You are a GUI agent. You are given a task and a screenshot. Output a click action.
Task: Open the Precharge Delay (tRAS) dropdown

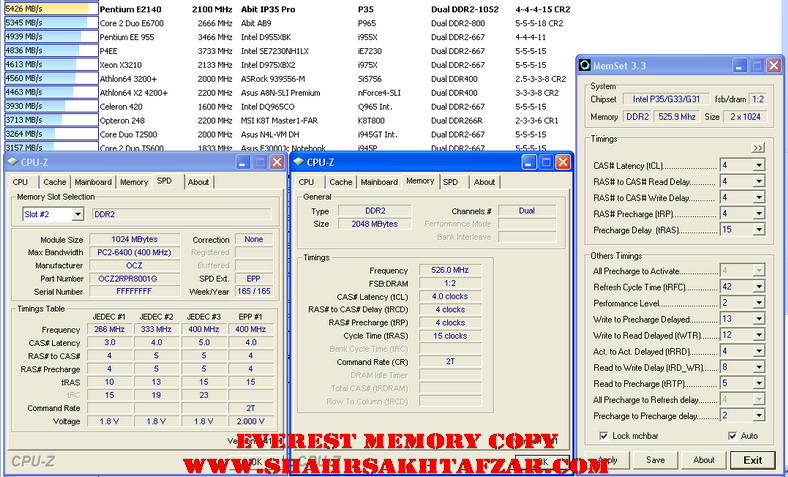point(759,230)
